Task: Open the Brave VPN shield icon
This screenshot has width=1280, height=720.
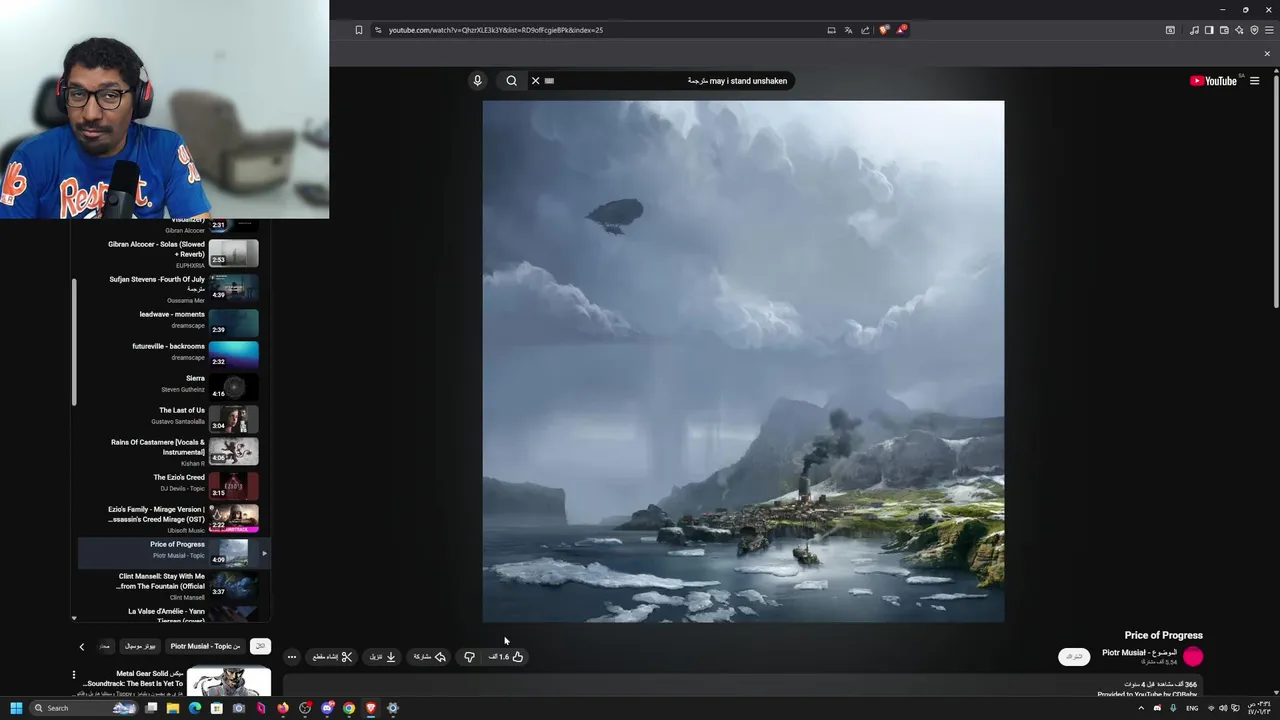Action: point(1254,30)
